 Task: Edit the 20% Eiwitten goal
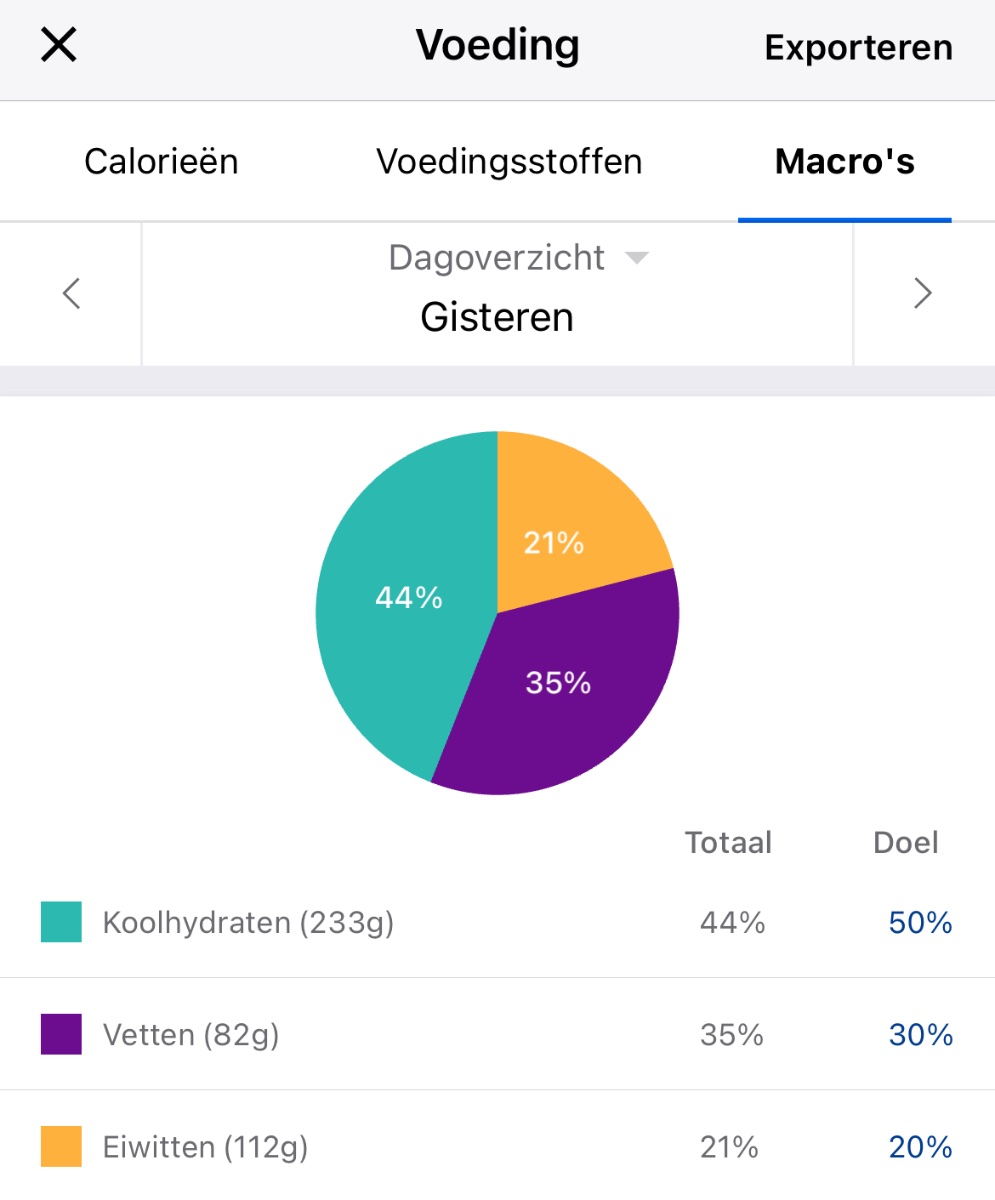[x=920, y=1147]
